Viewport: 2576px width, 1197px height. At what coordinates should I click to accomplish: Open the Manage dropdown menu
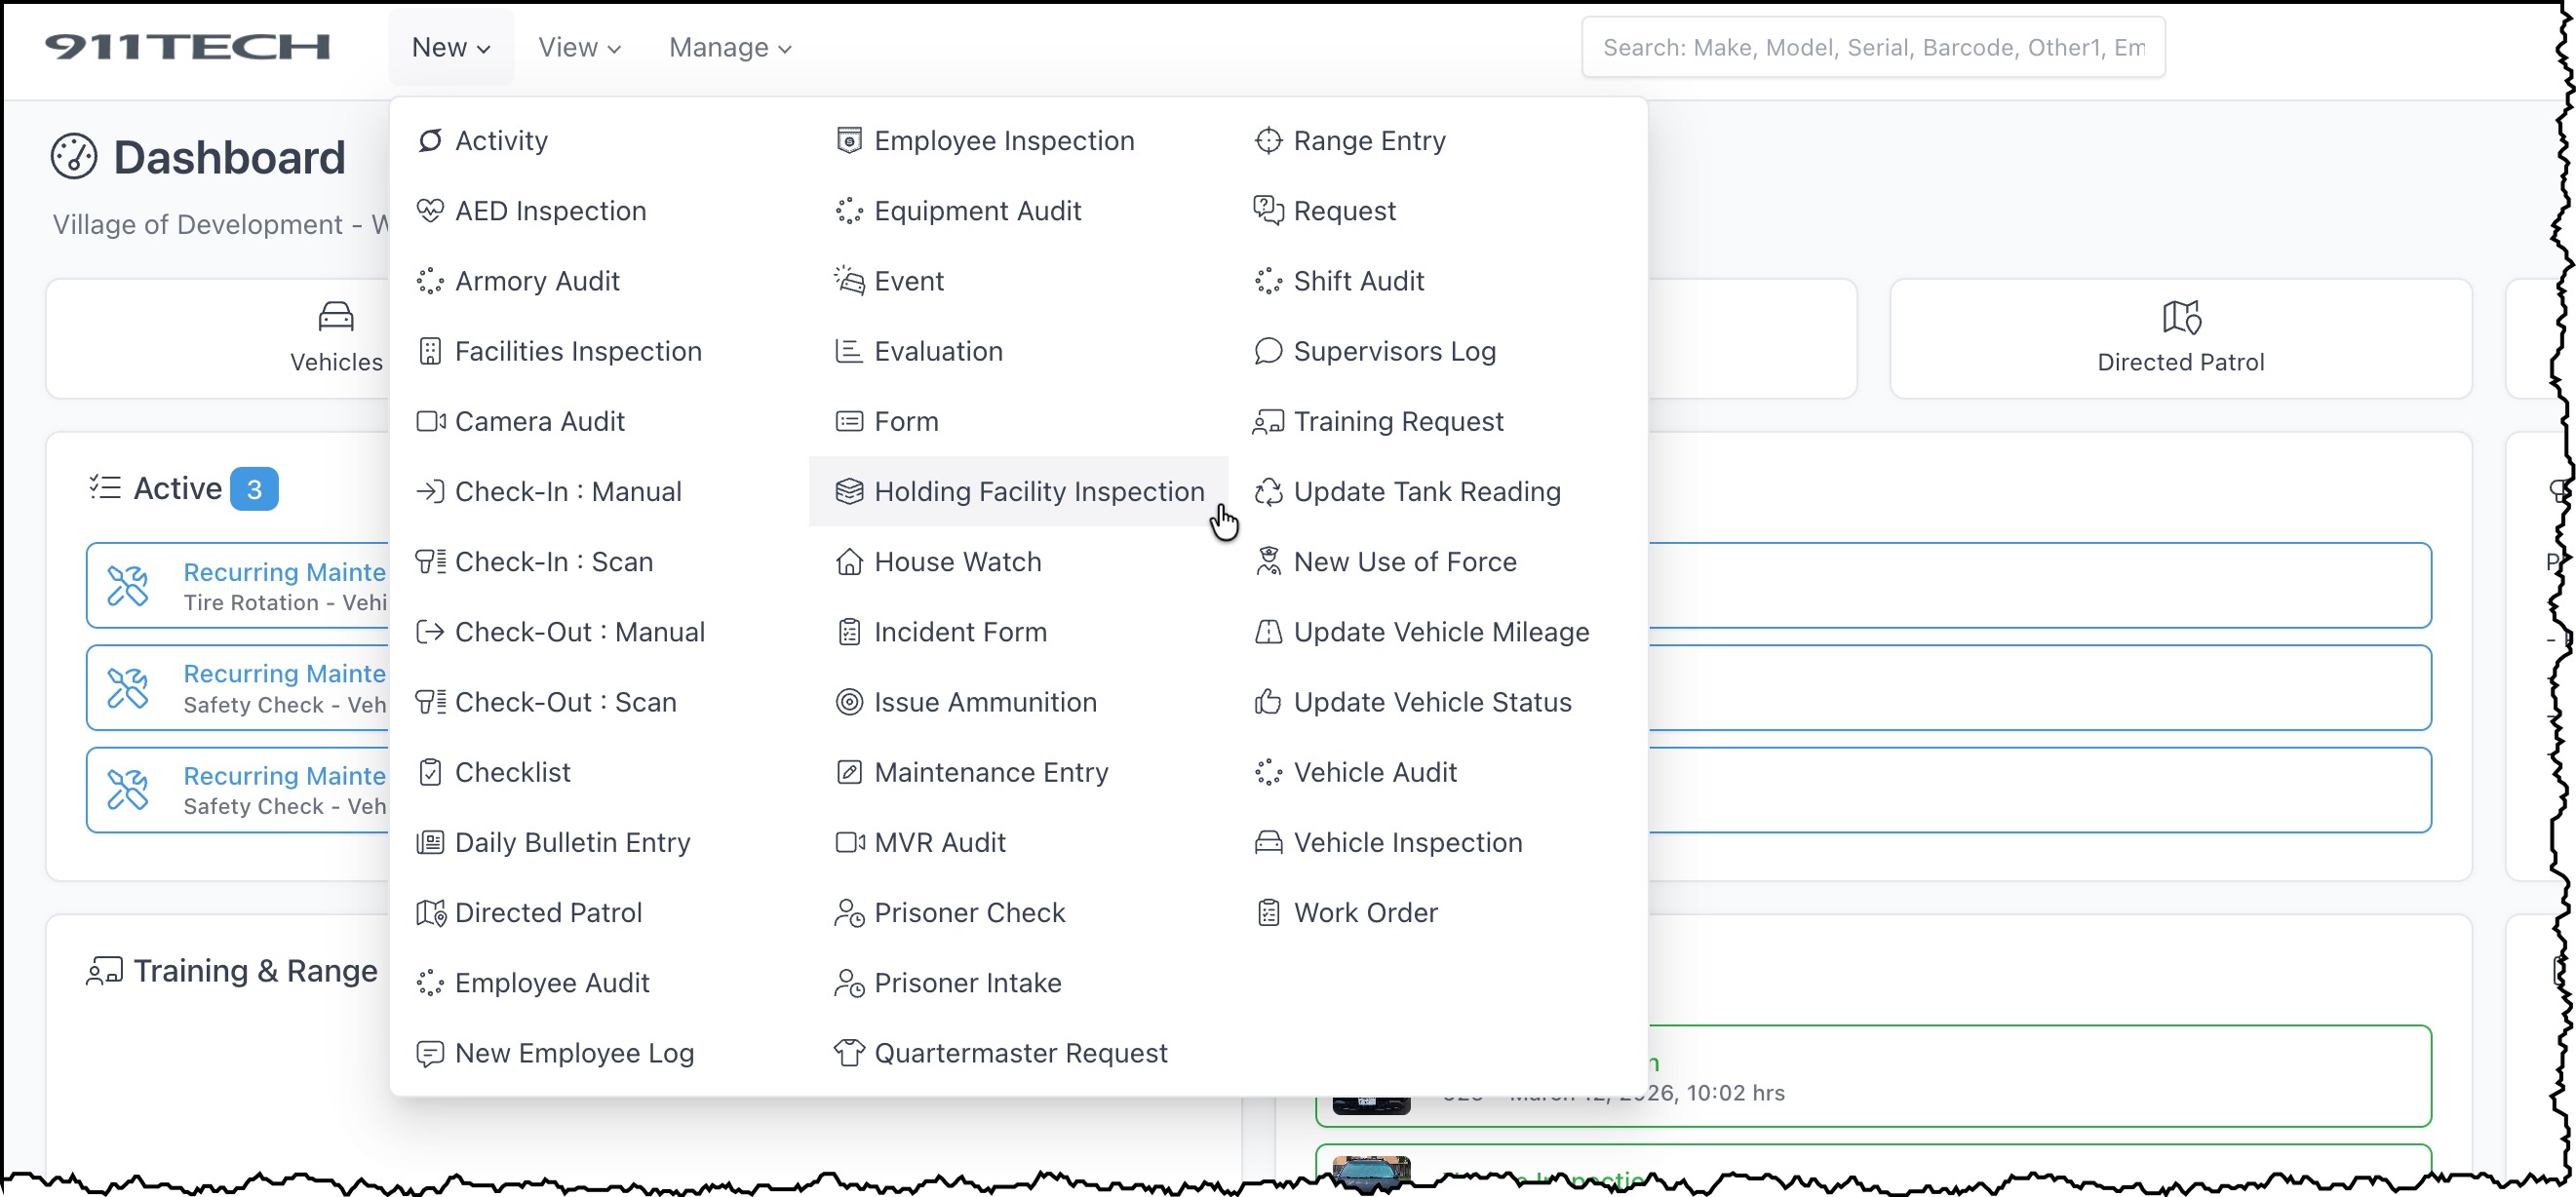(730, 47)
